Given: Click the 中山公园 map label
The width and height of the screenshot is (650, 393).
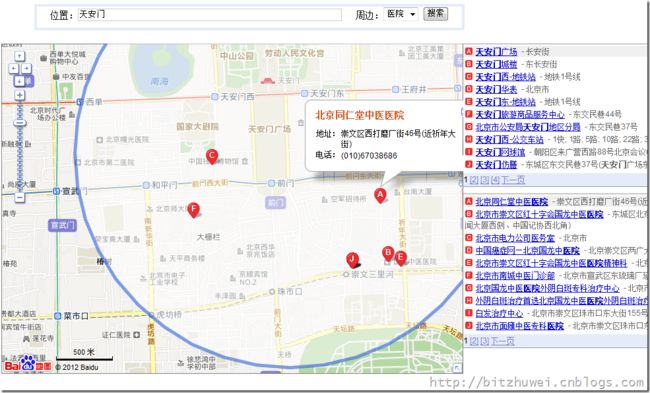Looking at the screenshot, I should click(x=237, y=56).
